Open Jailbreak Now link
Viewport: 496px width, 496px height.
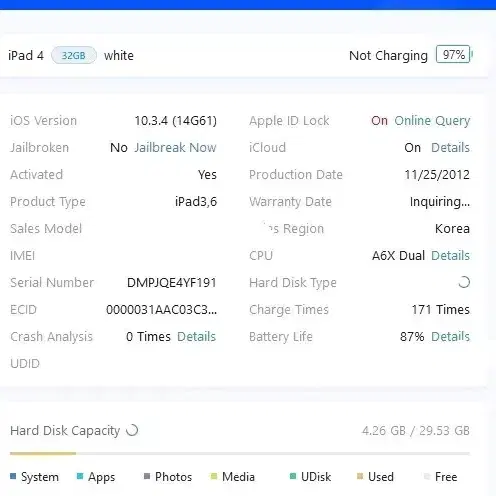coord(175,147)
